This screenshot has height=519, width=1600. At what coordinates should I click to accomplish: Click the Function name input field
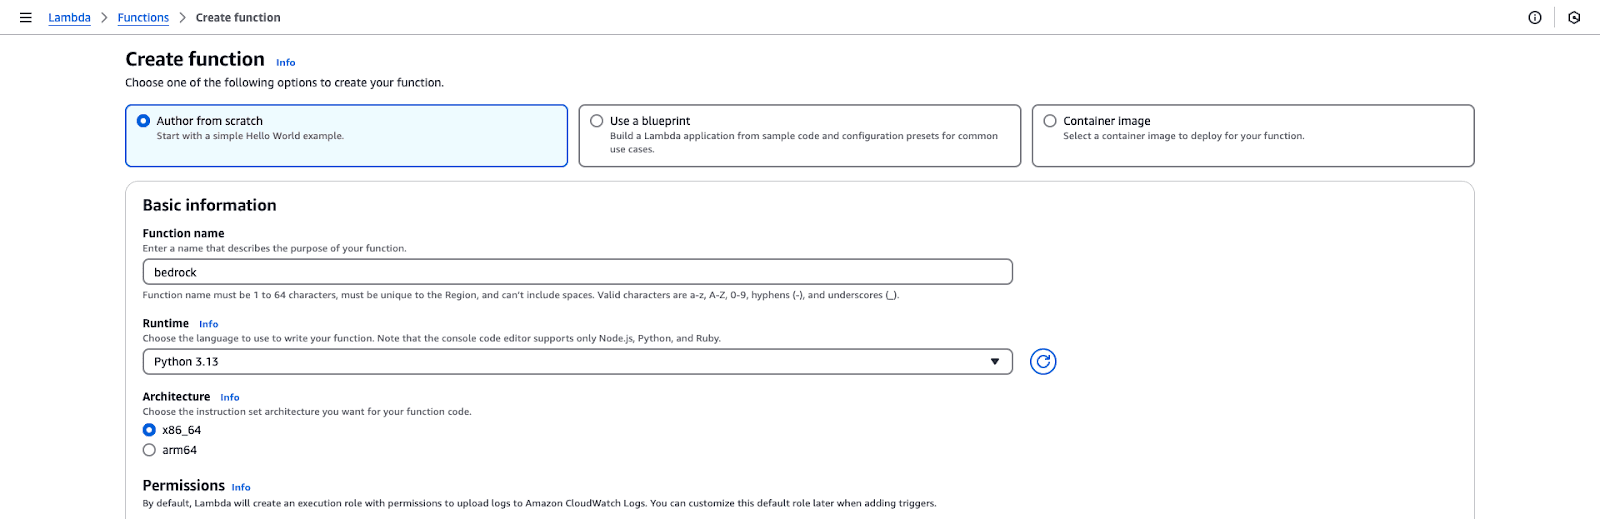[x=576, y=272]
